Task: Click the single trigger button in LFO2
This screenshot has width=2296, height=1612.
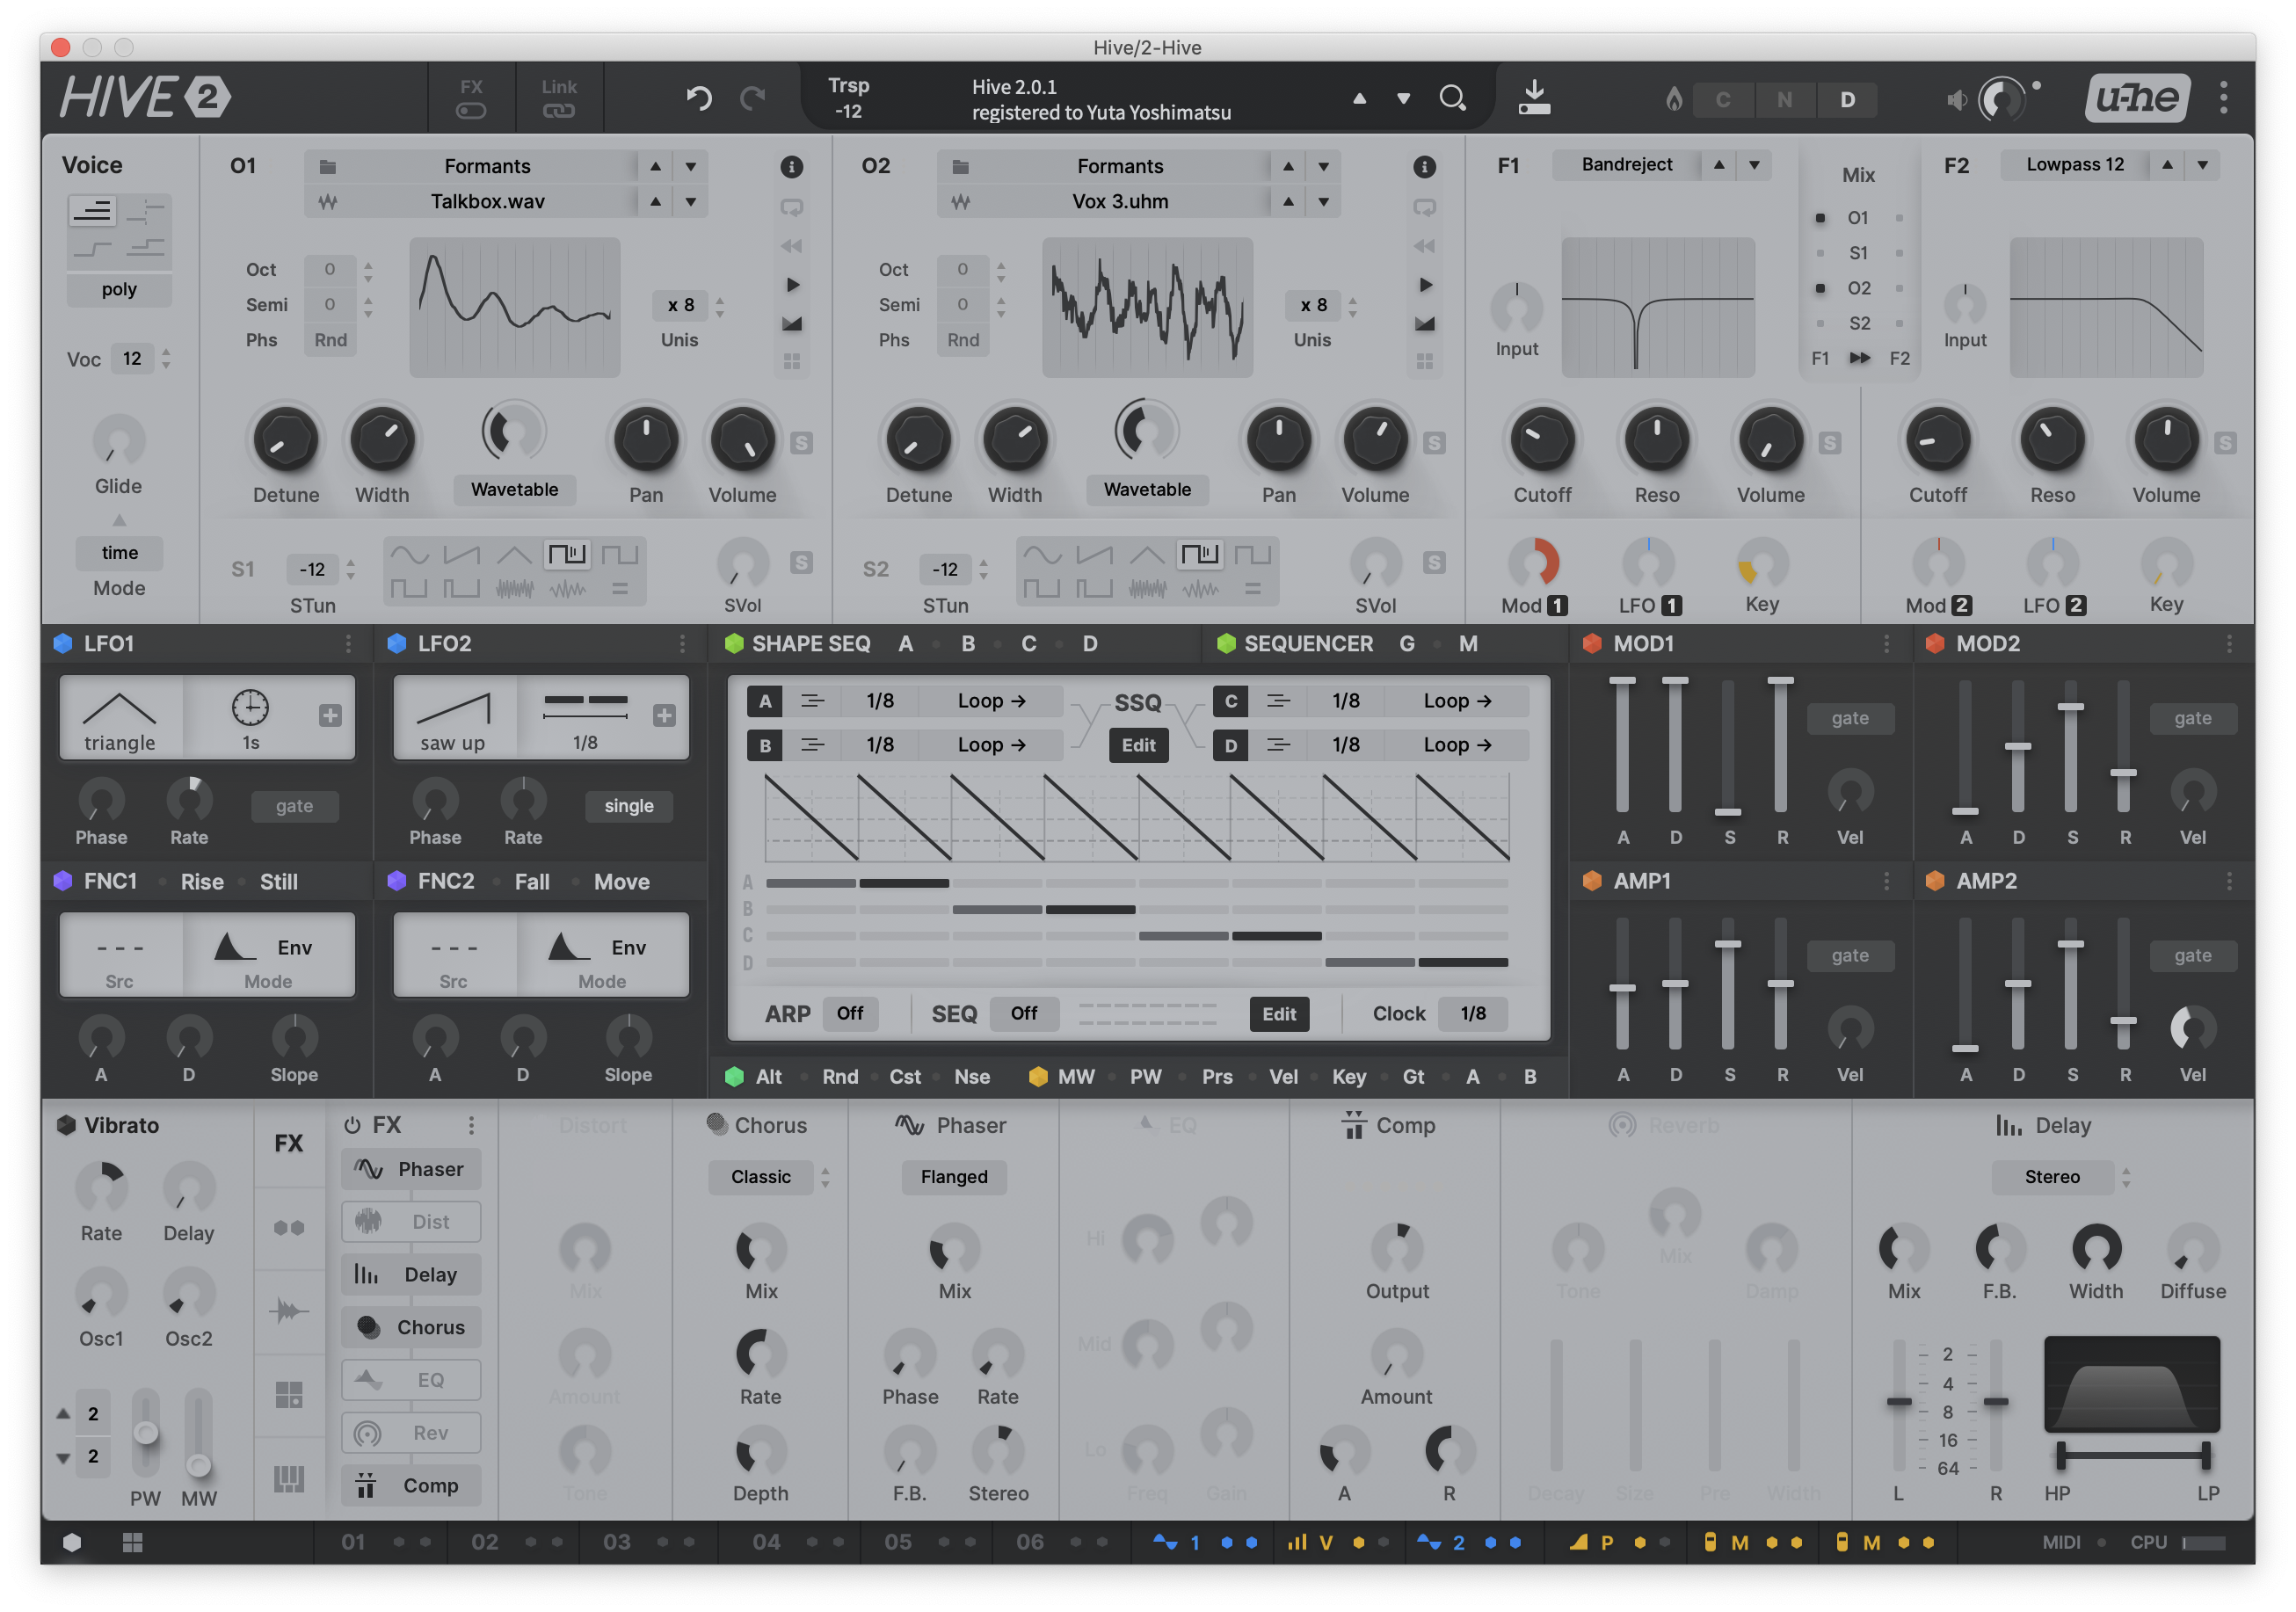Action: (x=629, y=806)
